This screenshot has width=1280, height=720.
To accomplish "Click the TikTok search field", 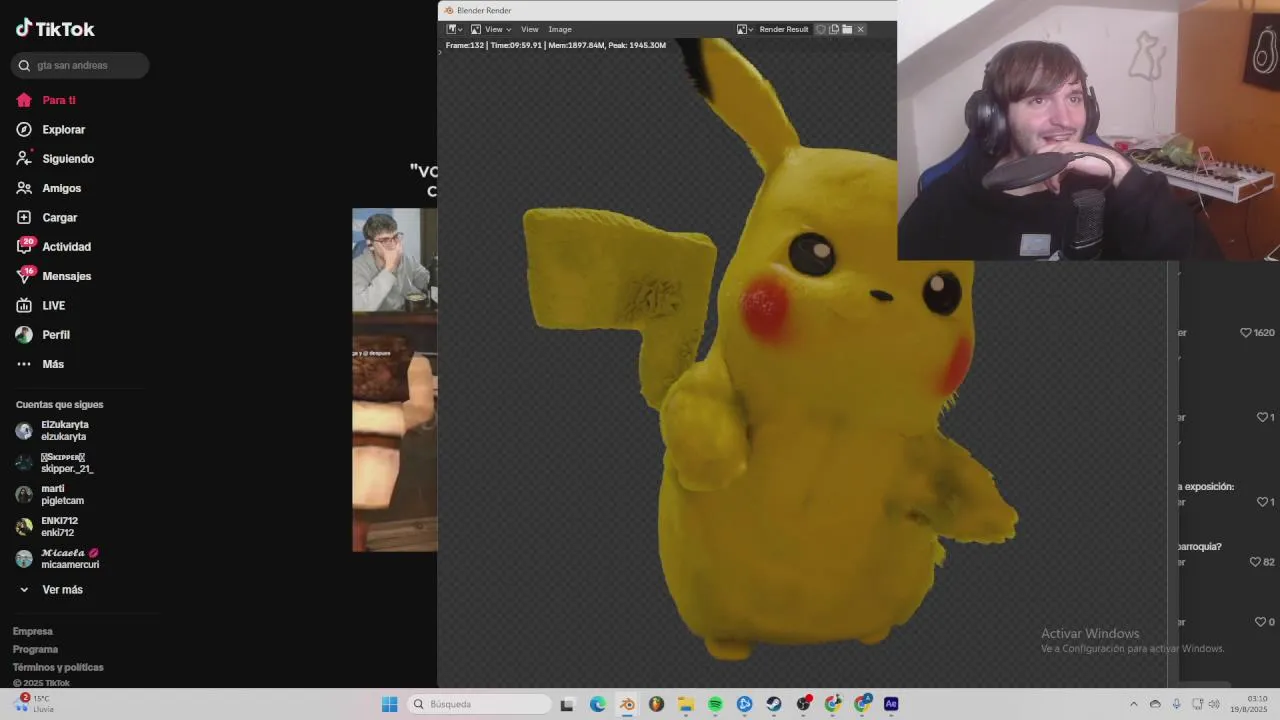I will pos(80,65).
